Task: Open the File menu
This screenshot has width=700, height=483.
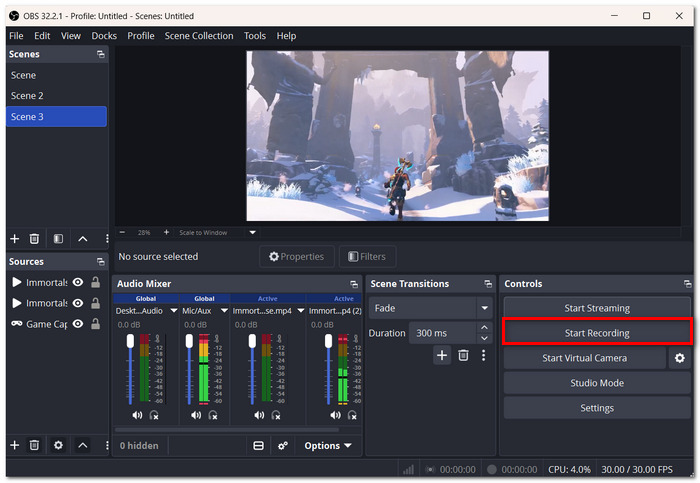Action: point(16,36)
